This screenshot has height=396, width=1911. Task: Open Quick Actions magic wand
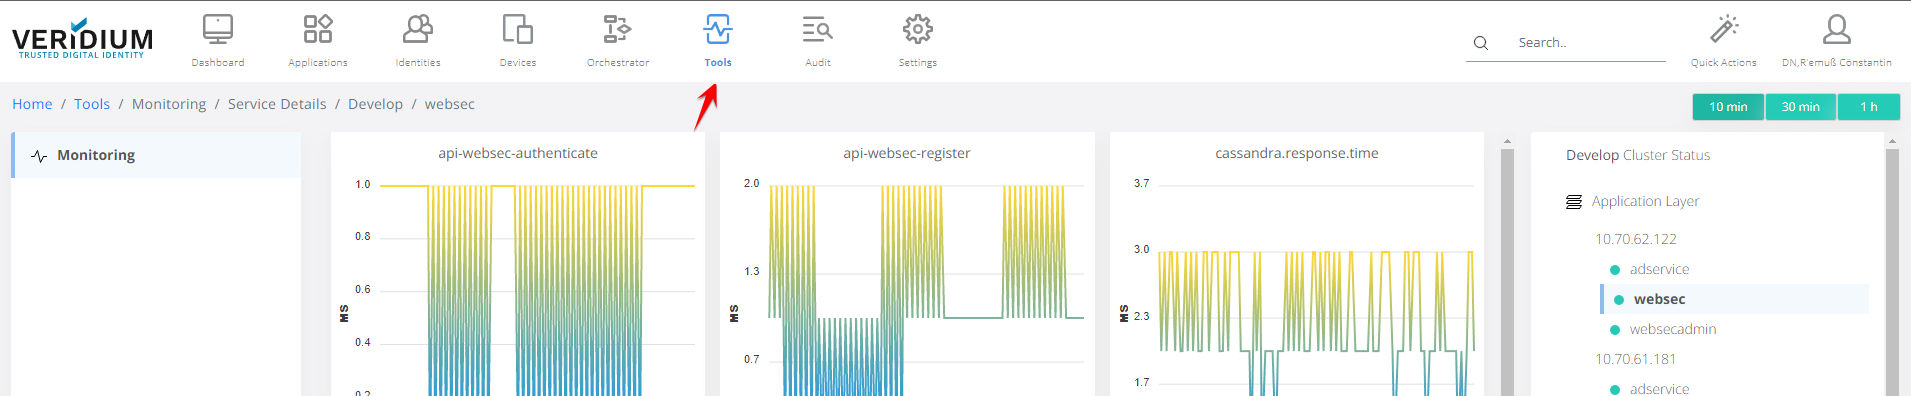point(1724,29)
